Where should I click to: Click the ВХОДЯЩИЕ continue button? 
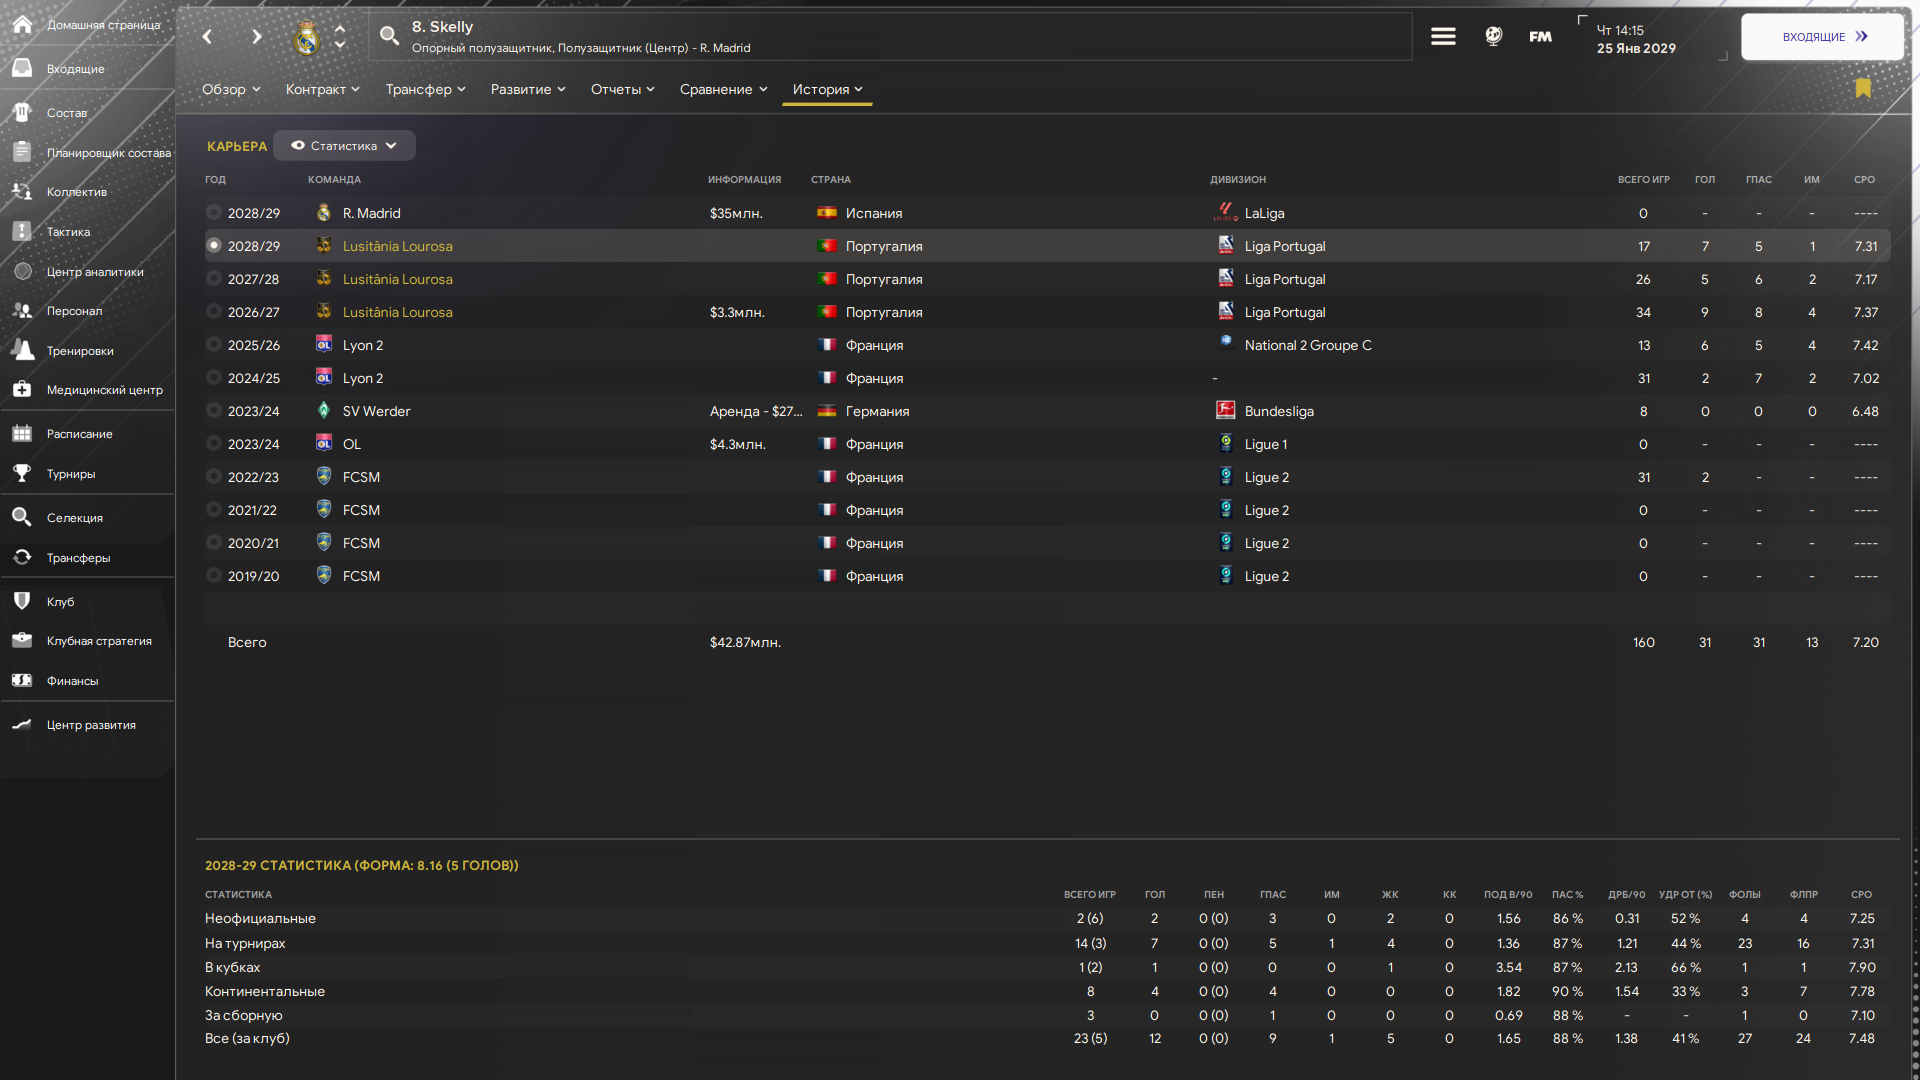click(1822, 37)
